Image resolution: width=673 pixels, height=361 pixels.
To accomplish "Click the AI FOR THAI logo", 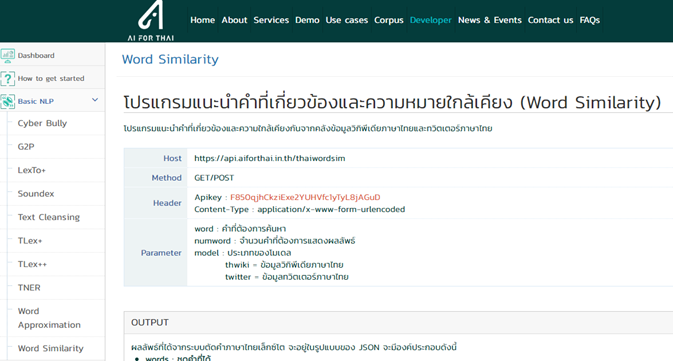I will (x=151, y=21).
